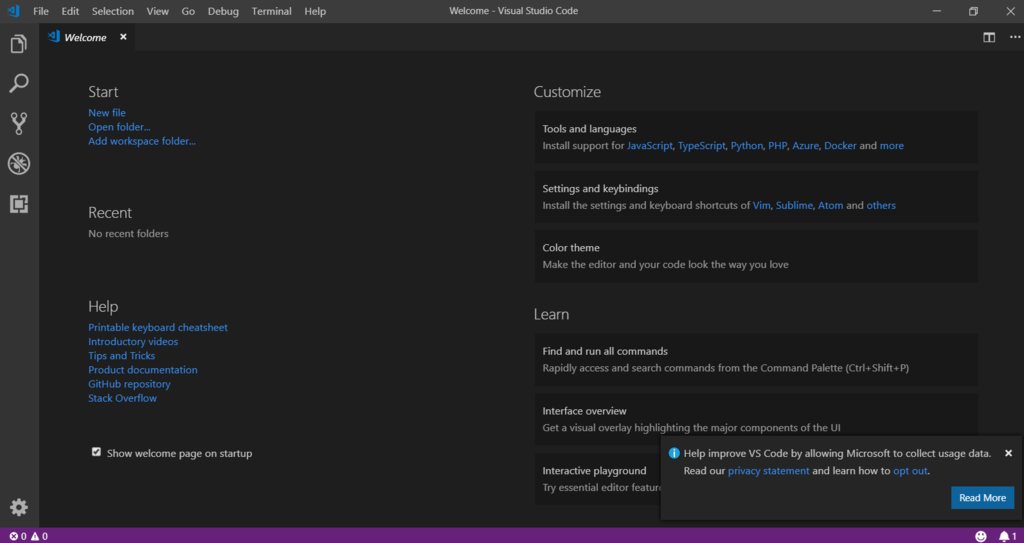Click the split editor icon
1024x543 pixels.
click(x=989, y=37)
